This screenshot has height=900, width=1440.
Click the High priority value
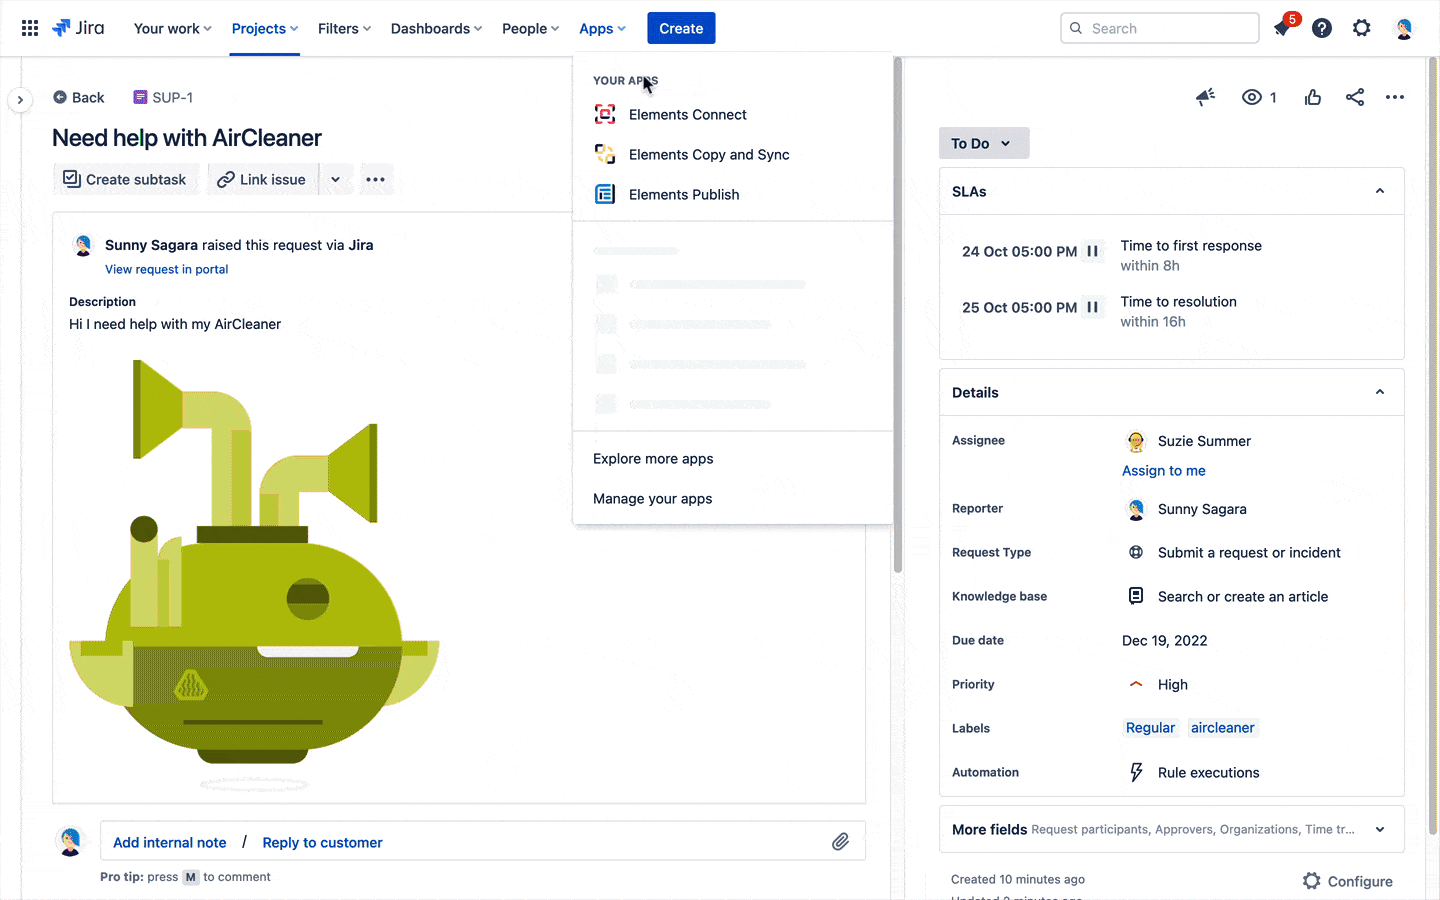pos(1173,684)
